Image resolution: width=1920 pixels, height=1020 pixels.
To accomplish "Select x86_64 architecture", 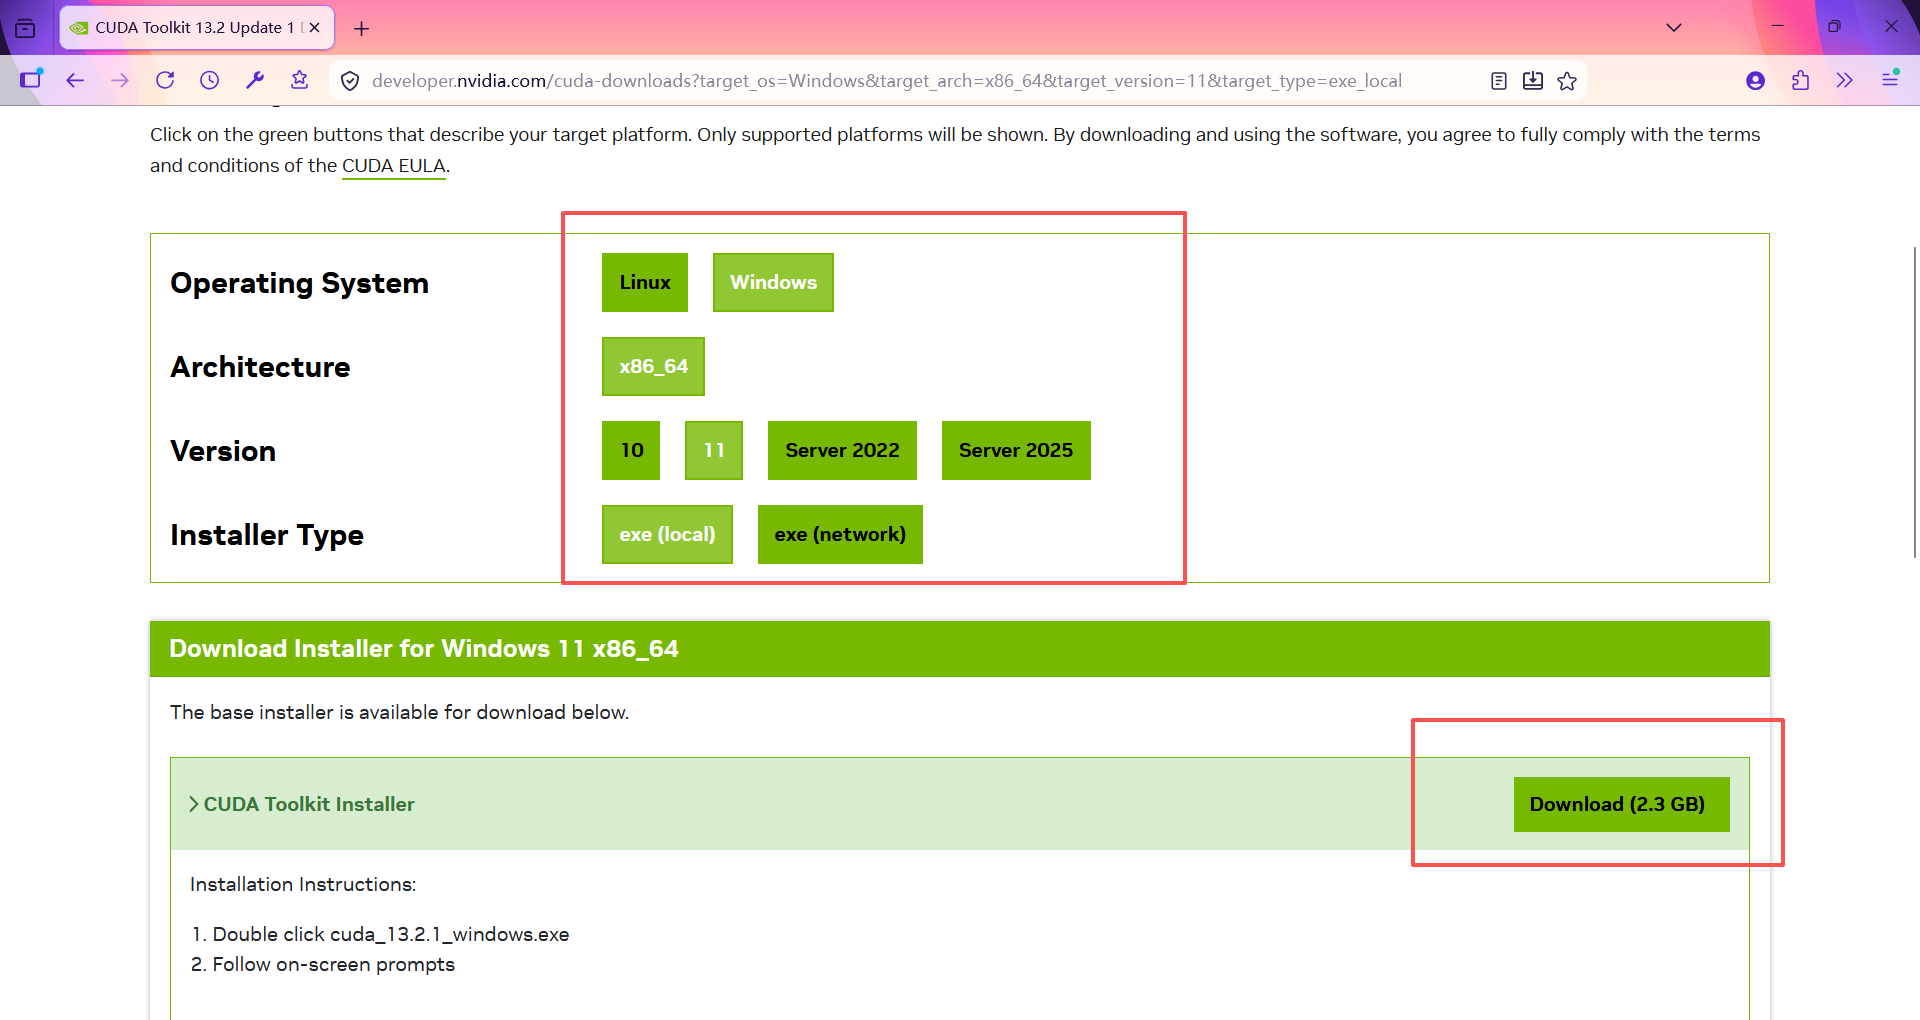I will tap(653, 366).
